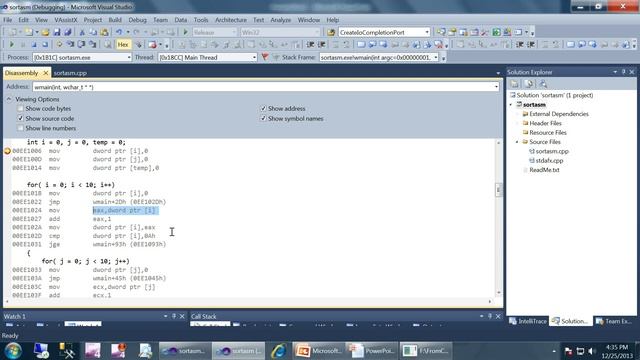Open the Debug menu
Screen dimensions: 640x360
click(x=137, y=20)
